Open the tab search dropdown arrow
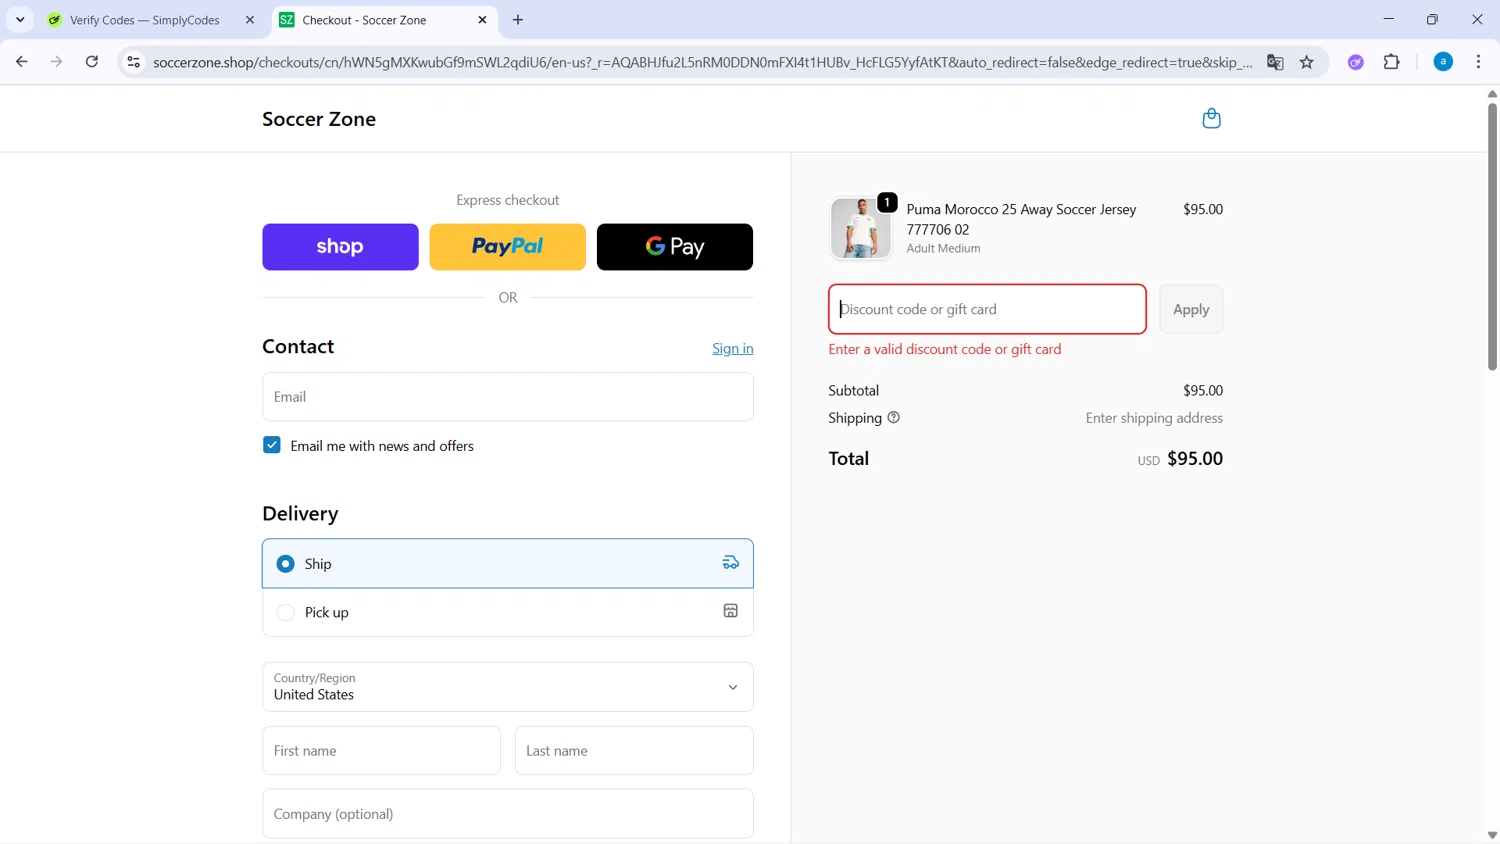Image resolution: width=1500 pixels, height=844 pixels. [x=20, y=20]
